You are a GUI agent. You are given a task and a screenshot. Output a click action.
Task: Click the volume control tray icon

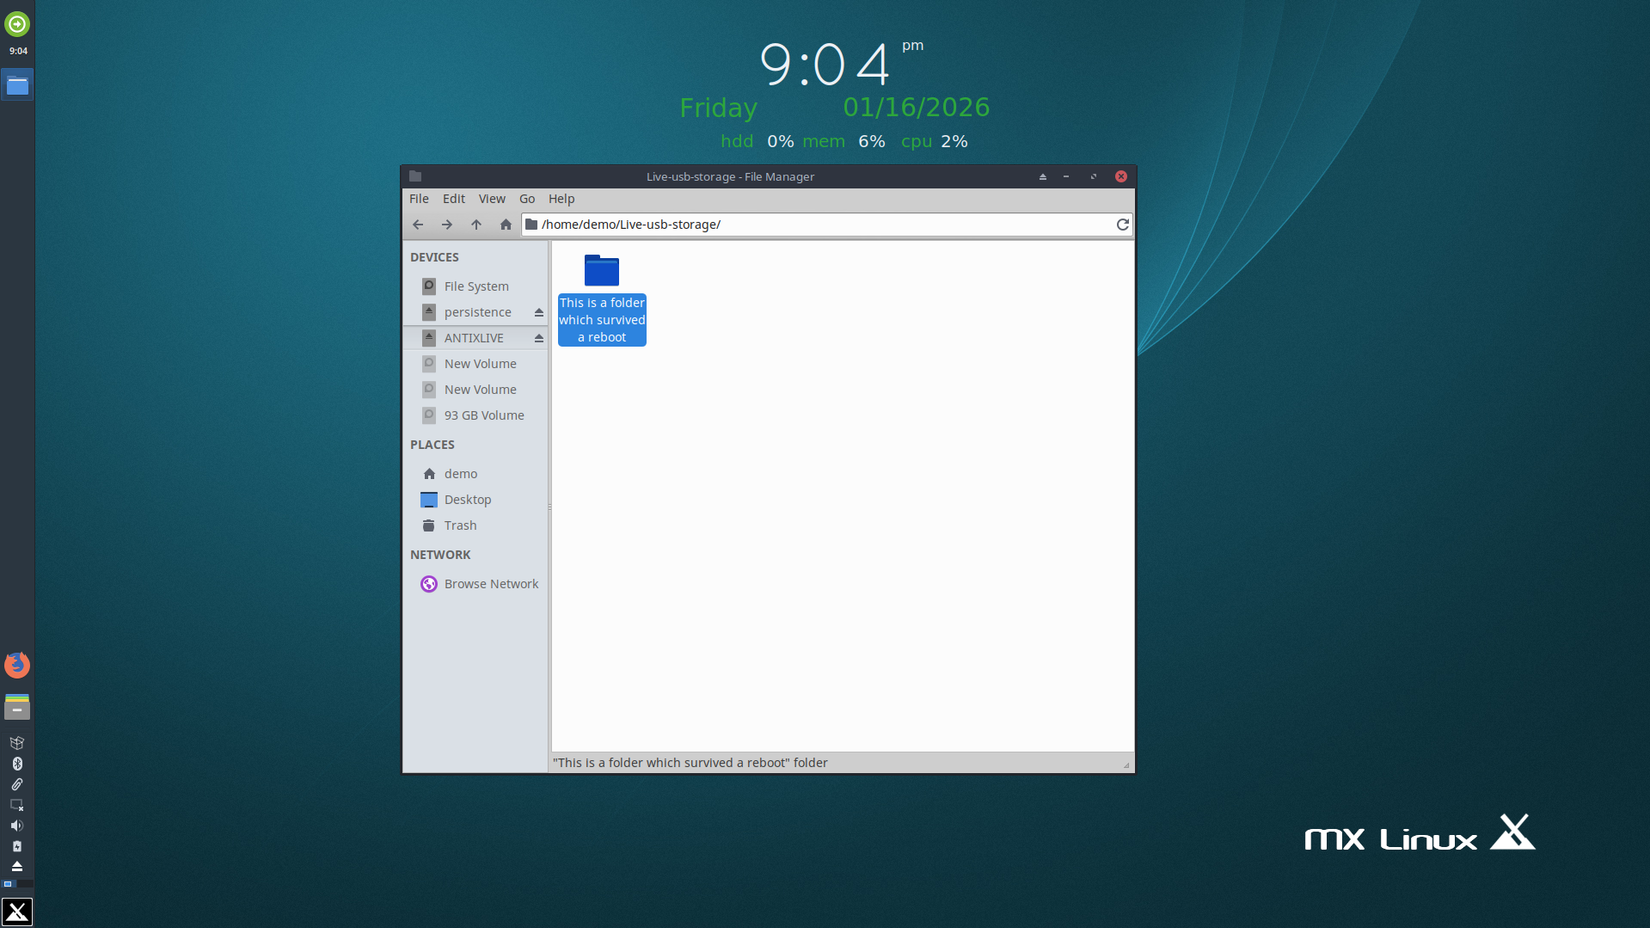(16, 825)
